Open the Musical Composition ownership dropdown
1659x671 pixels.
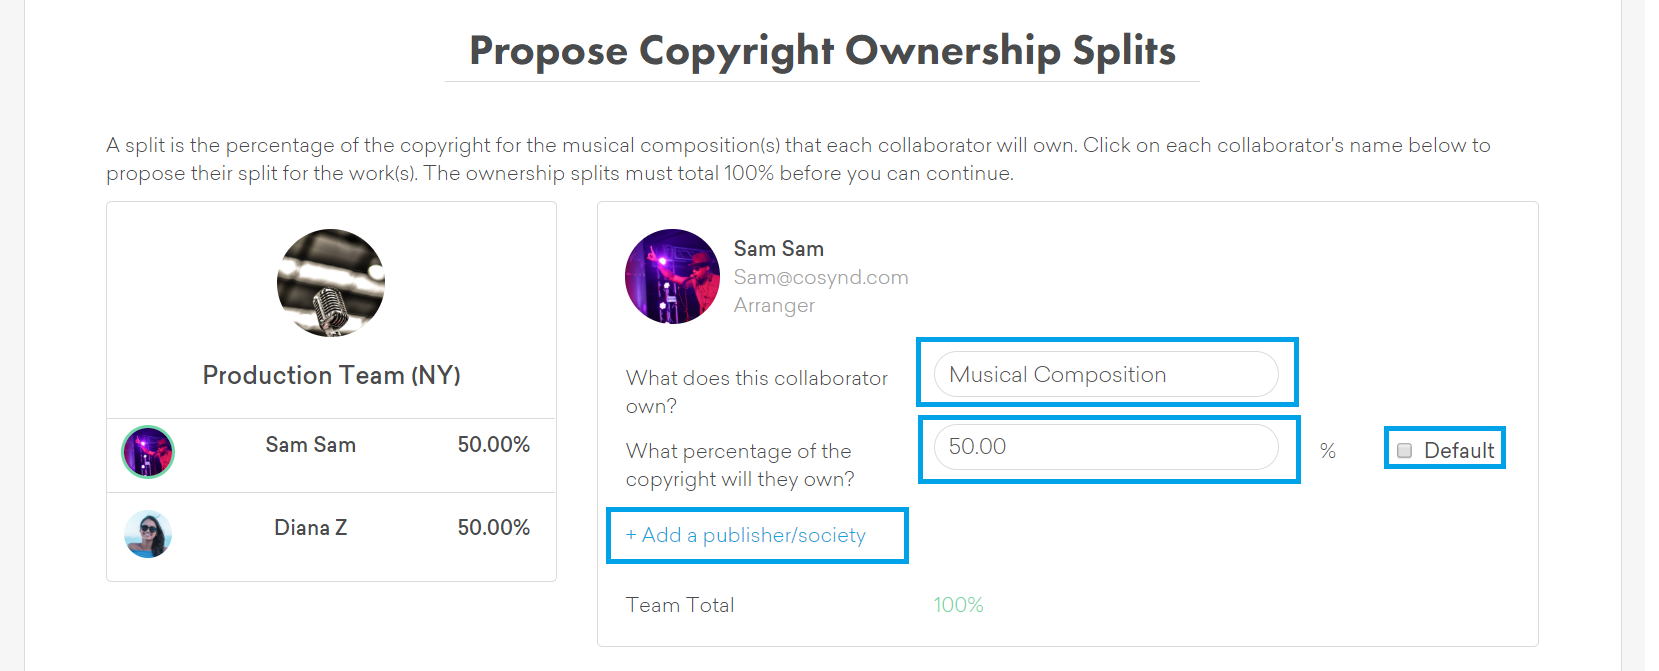pyautogui.click(x=1105, y=375)
